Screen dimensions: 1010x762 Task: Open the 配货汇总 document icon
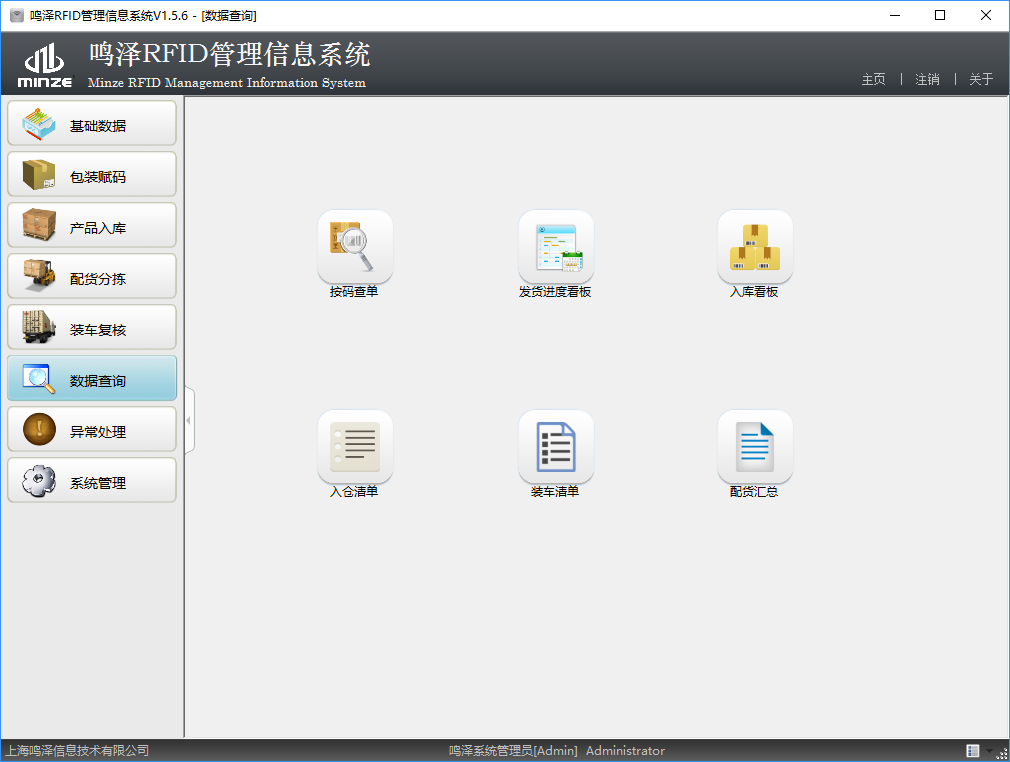(x=754, y=447)
